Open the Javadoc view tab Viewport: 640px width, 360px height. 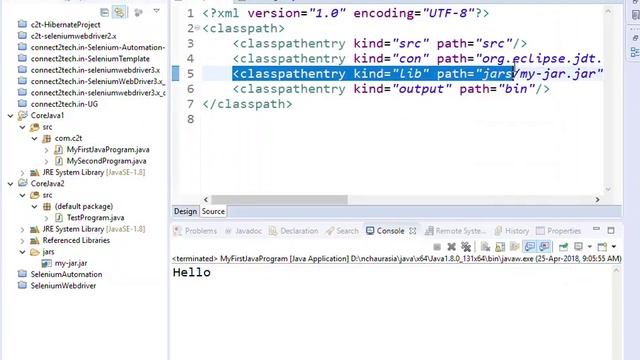click(243, 231)
